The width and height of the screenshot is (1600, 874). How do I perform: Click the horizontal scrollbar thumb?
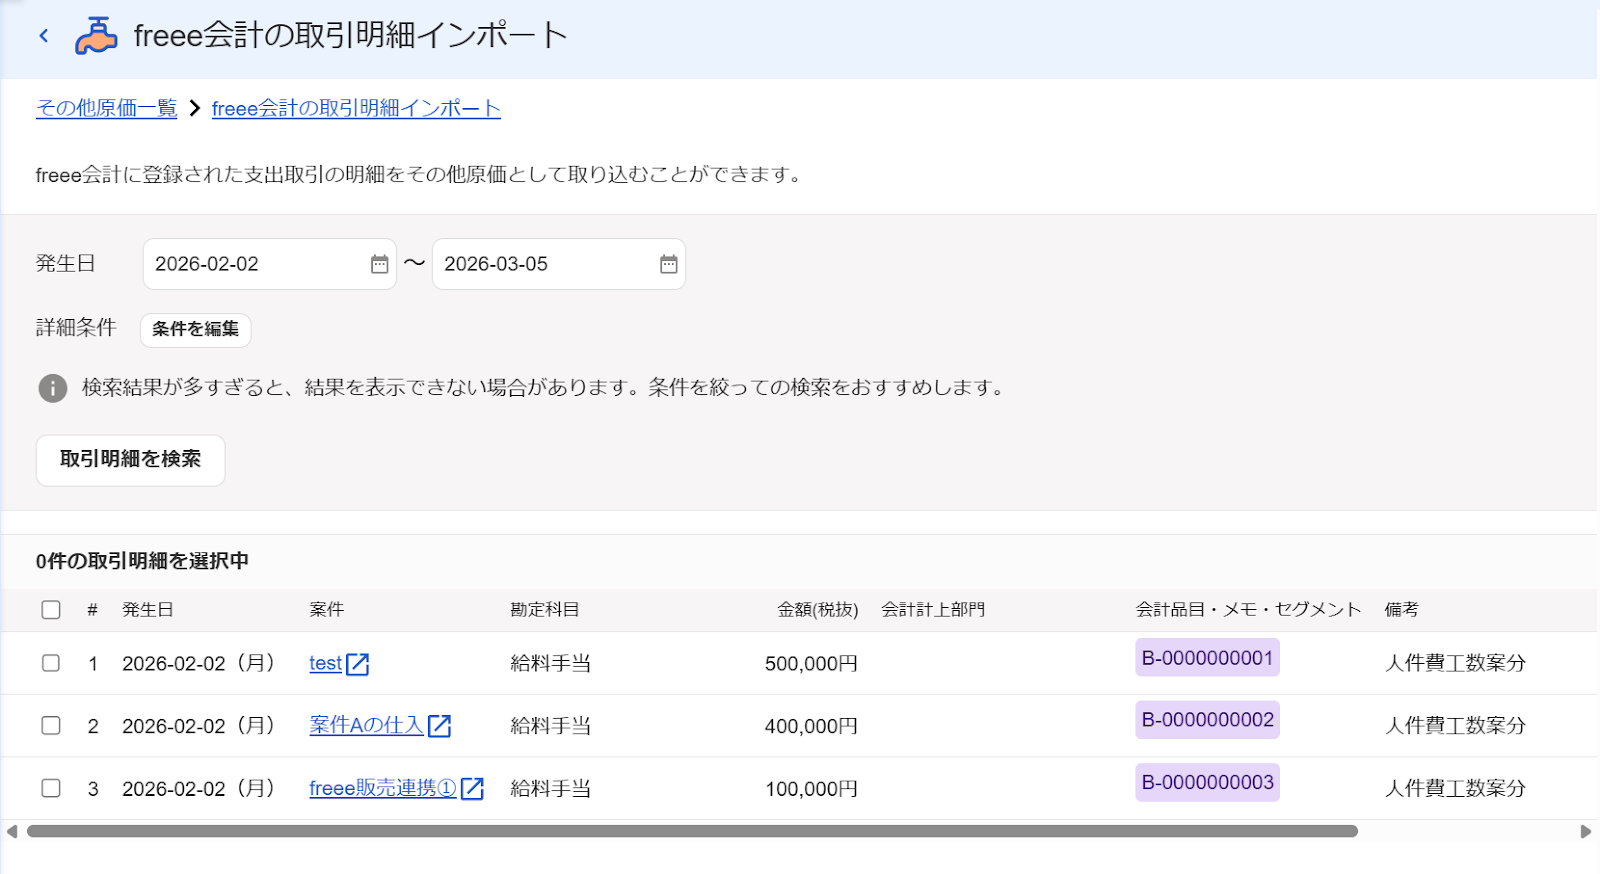pos(692,831)
